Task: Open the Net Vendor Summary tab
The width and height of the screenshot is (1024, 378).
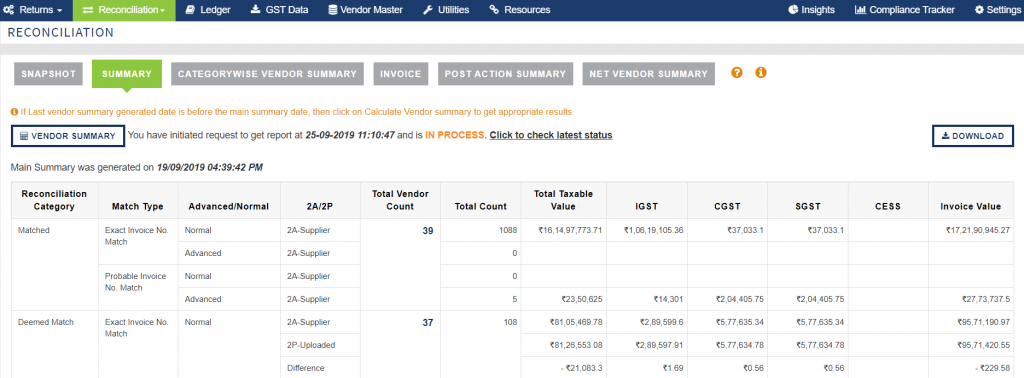Action: click(x=648, y=74)
